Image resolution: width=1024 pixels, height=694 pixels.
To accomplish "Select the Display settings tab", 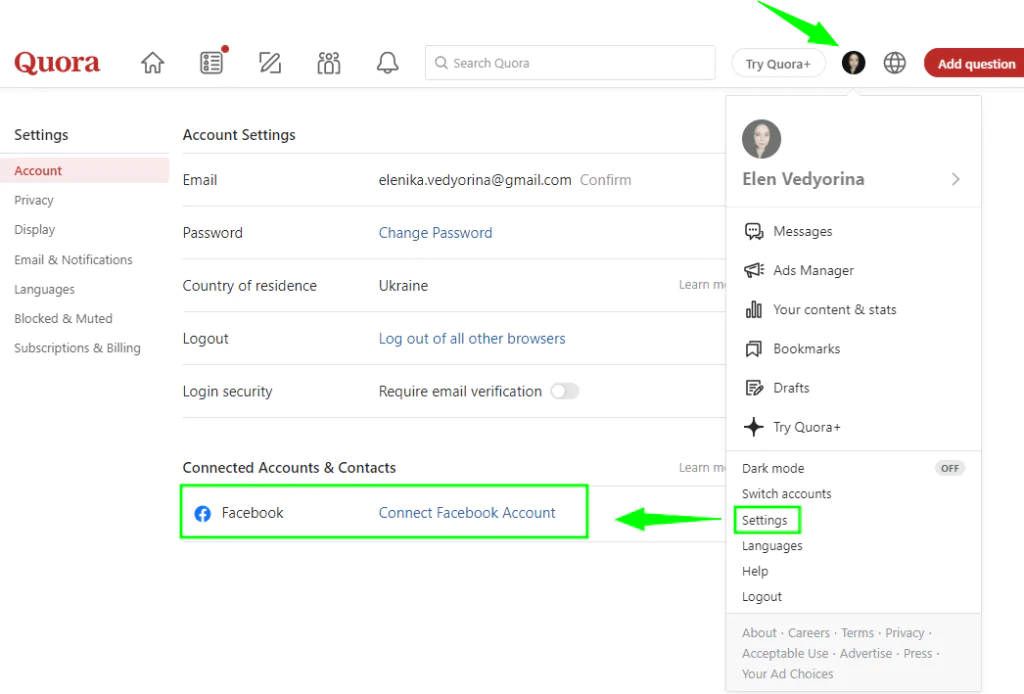I will click(x=35, y=230).
